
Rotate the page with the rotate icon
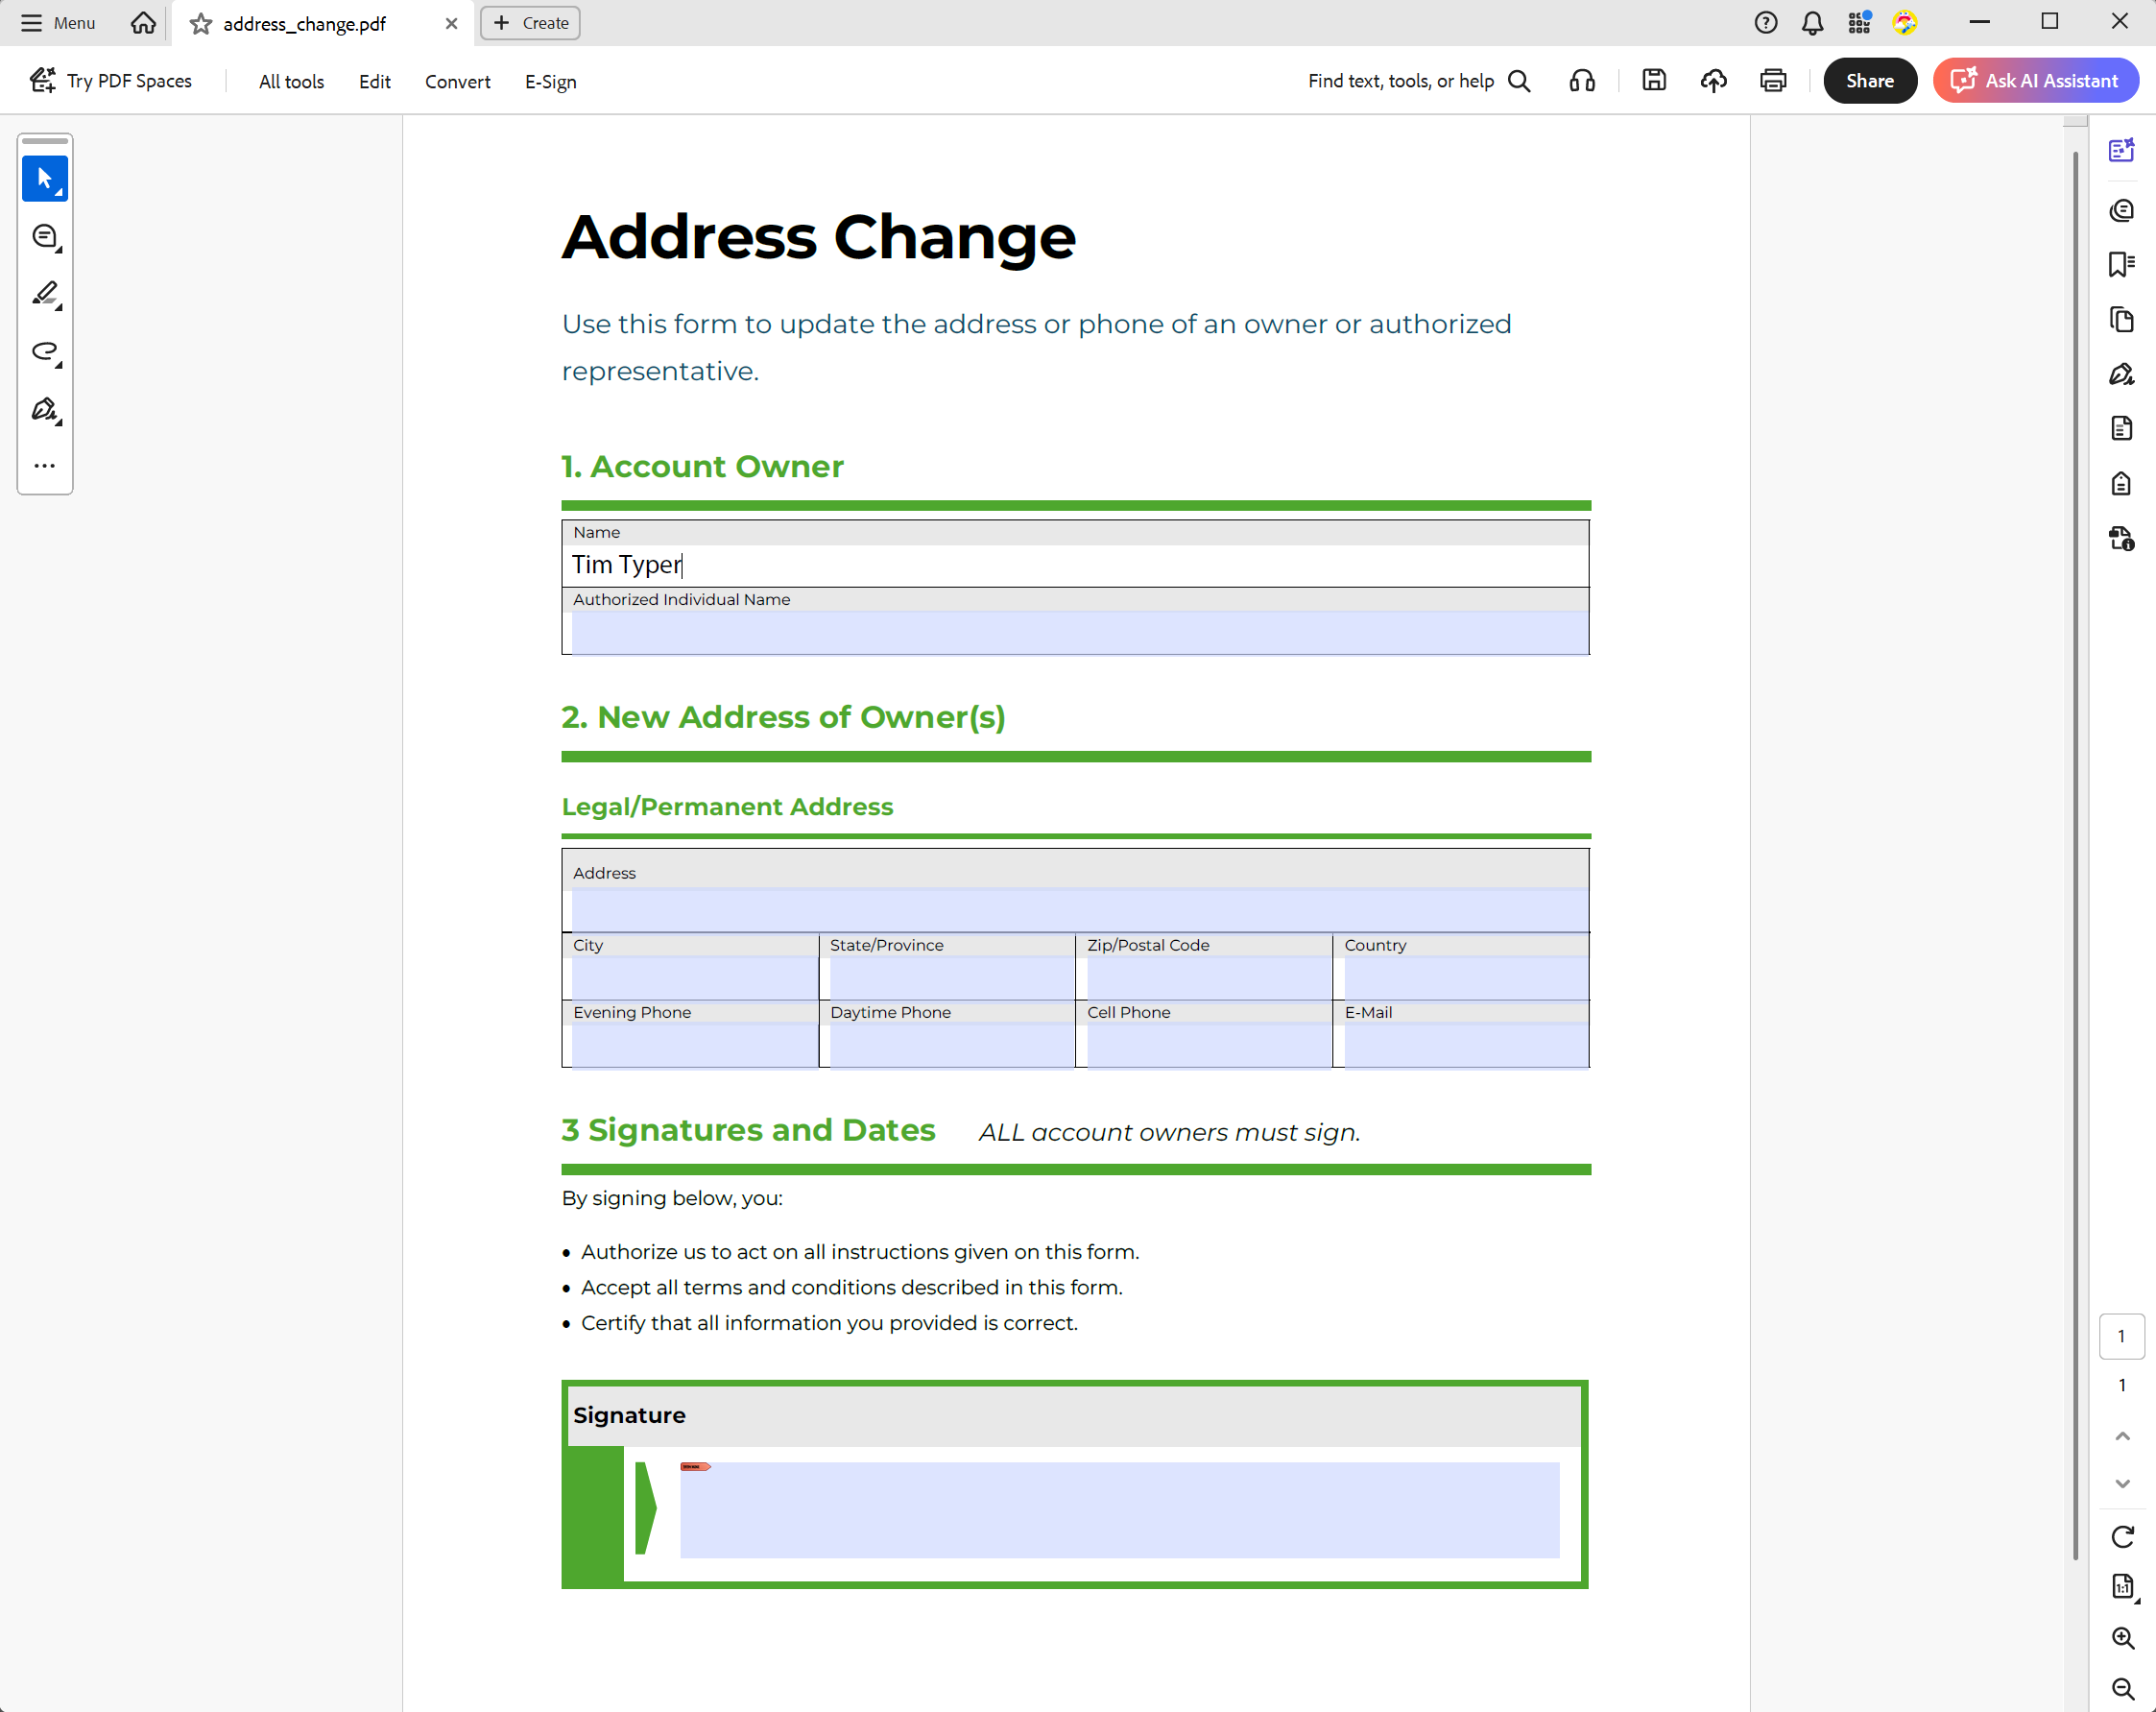tap(2122, 1537)
